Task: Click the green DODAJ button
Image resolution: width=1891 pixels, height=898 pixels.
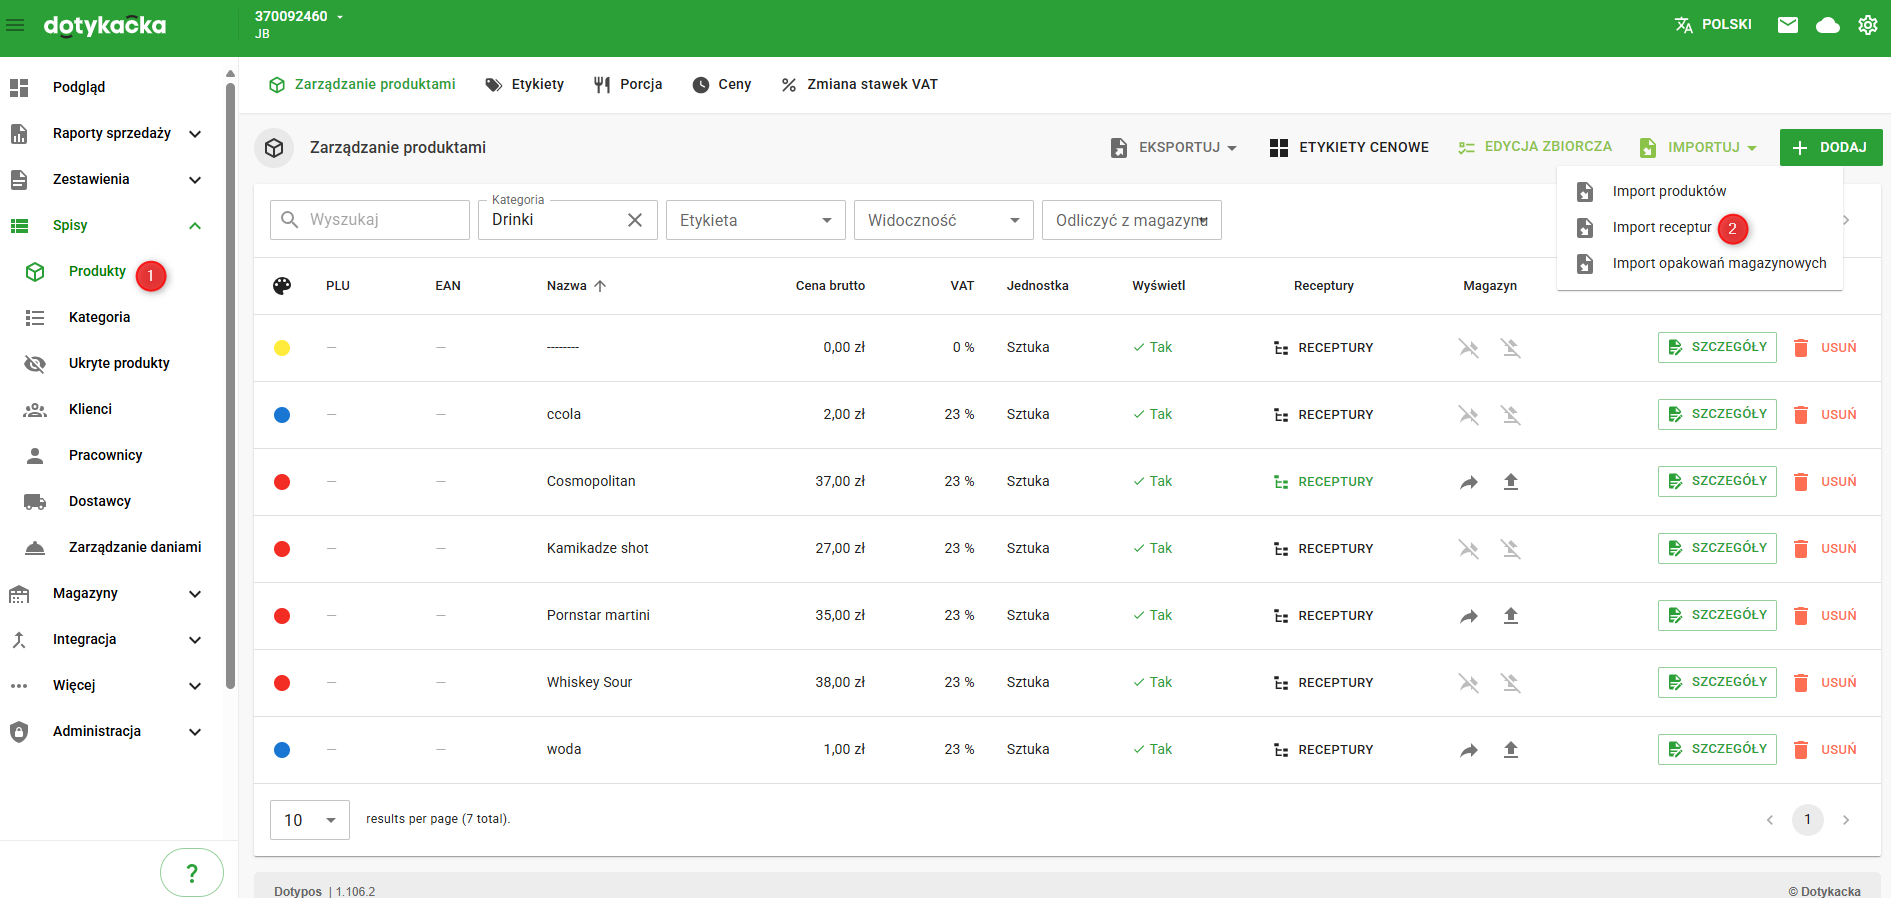Action: coord(1830,147)
